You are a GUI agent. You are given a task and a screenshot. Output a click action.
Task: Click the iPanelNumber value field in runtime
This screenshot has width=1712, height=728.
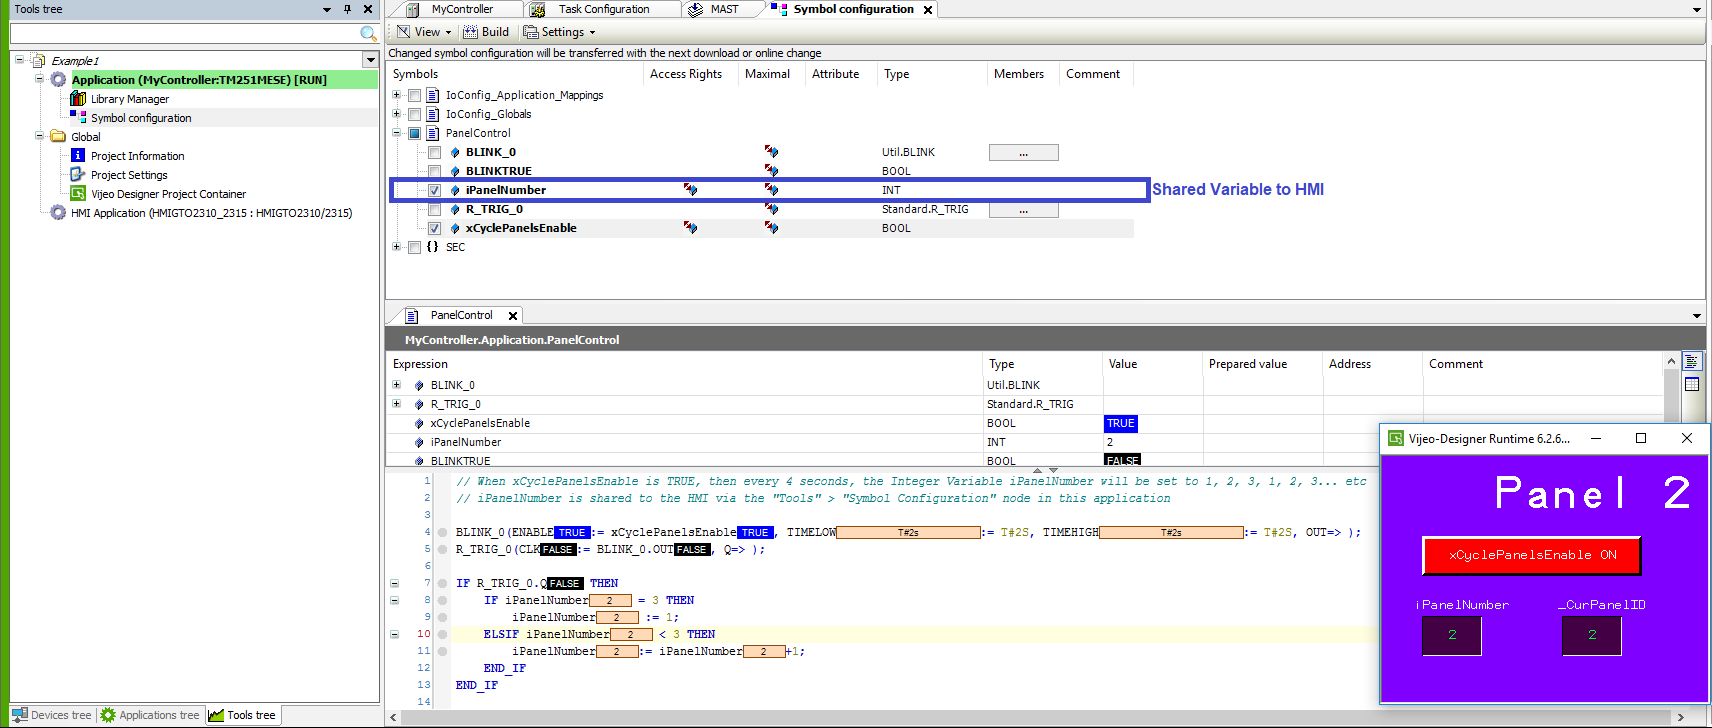pos(1452,636)
